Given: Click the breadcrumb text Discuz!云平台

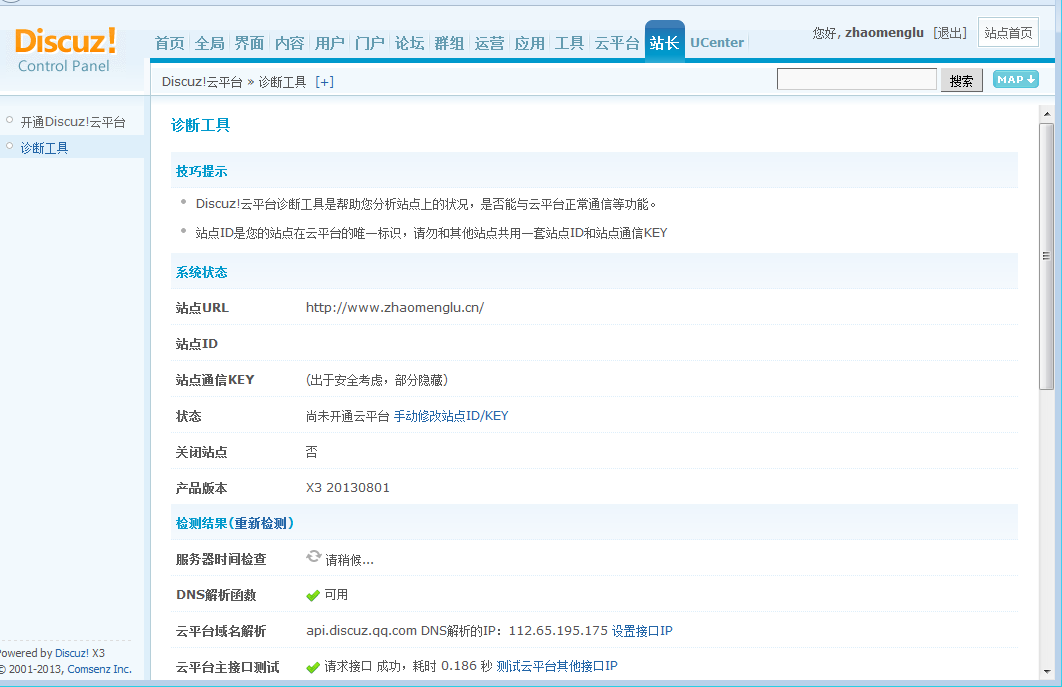Looking at the screenshot, I should click(x=202, y=82).
